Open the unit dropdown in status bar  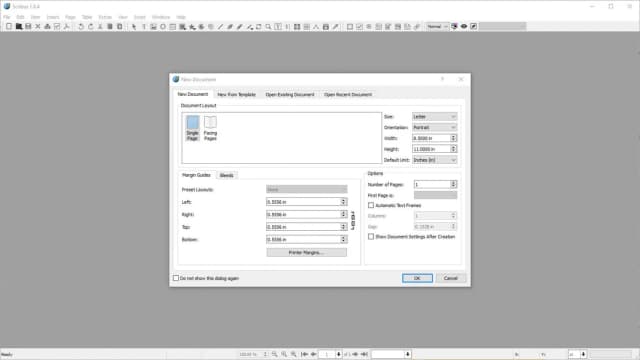pyautogui.click(x=578, y=354)
